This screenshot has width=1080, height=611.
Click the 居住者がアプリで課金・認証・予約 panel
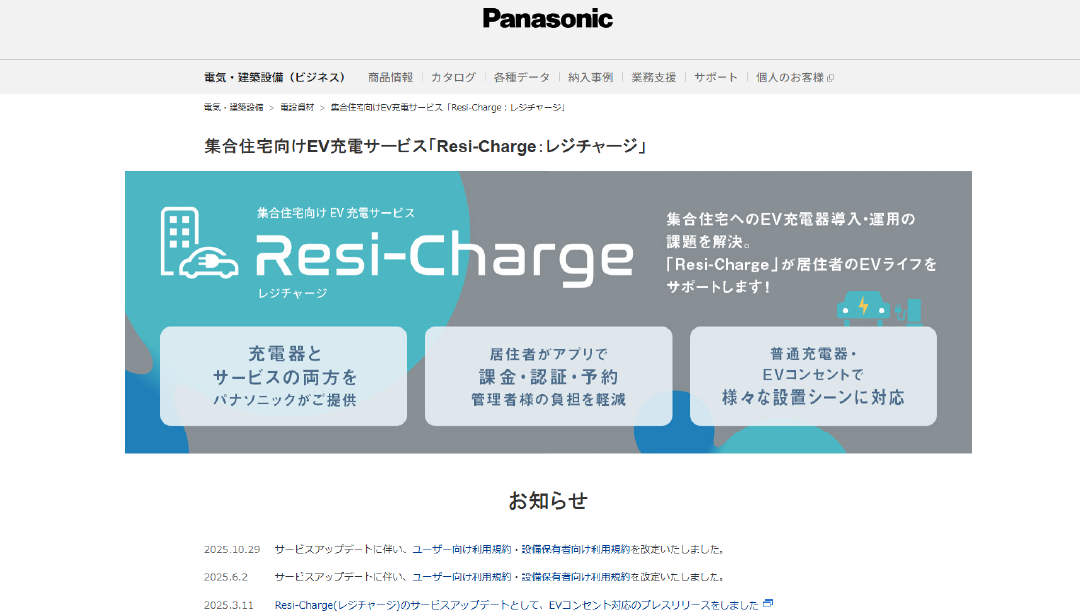pos(548,375)
